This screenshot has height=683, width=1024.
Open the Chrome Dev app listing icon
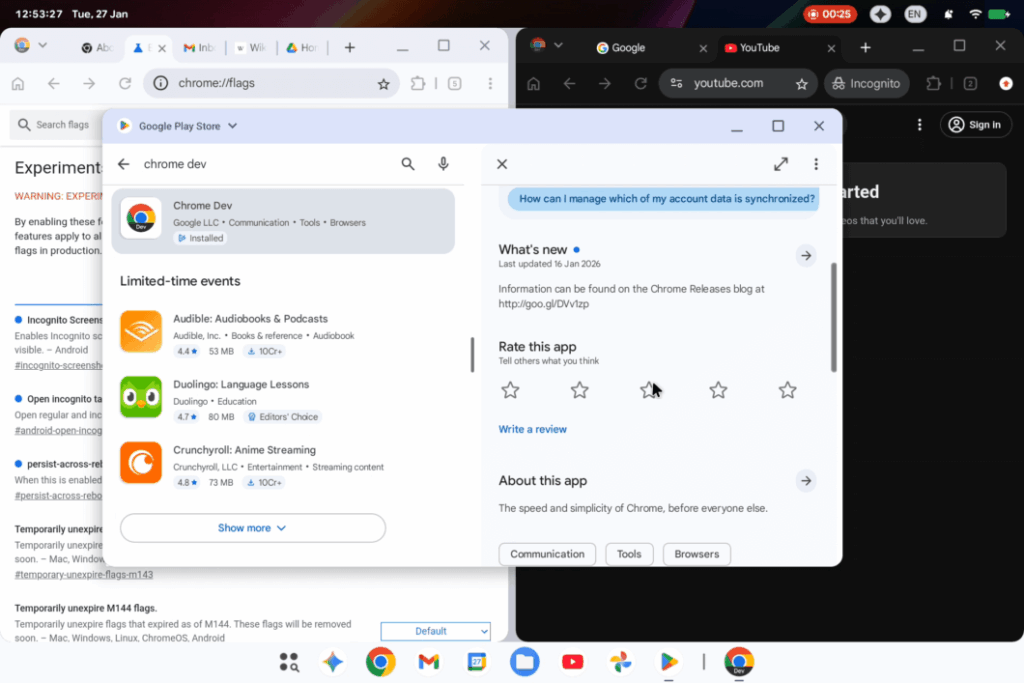click(x=141, y=219)
